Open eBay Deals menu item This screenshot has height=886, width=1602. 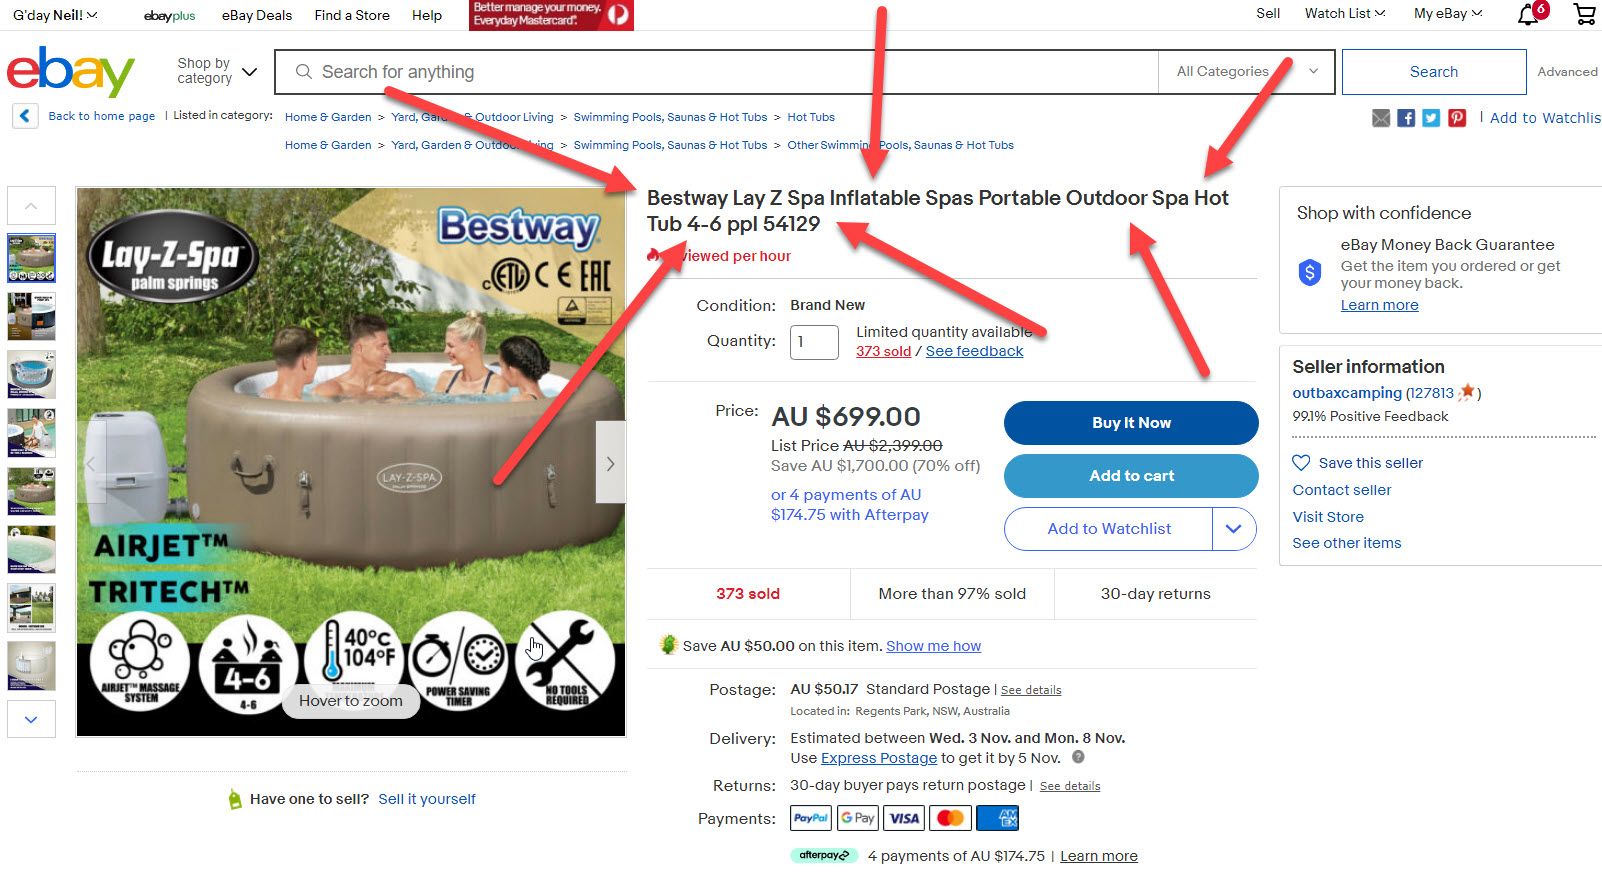tap(257, 15)
